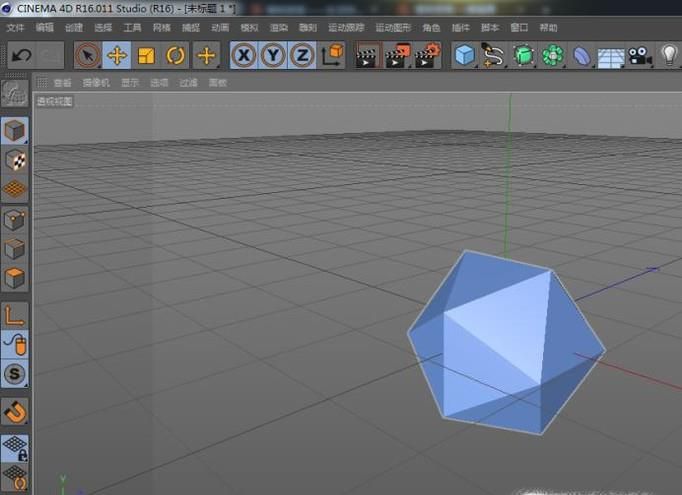Open the 渲染 (Render) menu

tap(278, 28)
